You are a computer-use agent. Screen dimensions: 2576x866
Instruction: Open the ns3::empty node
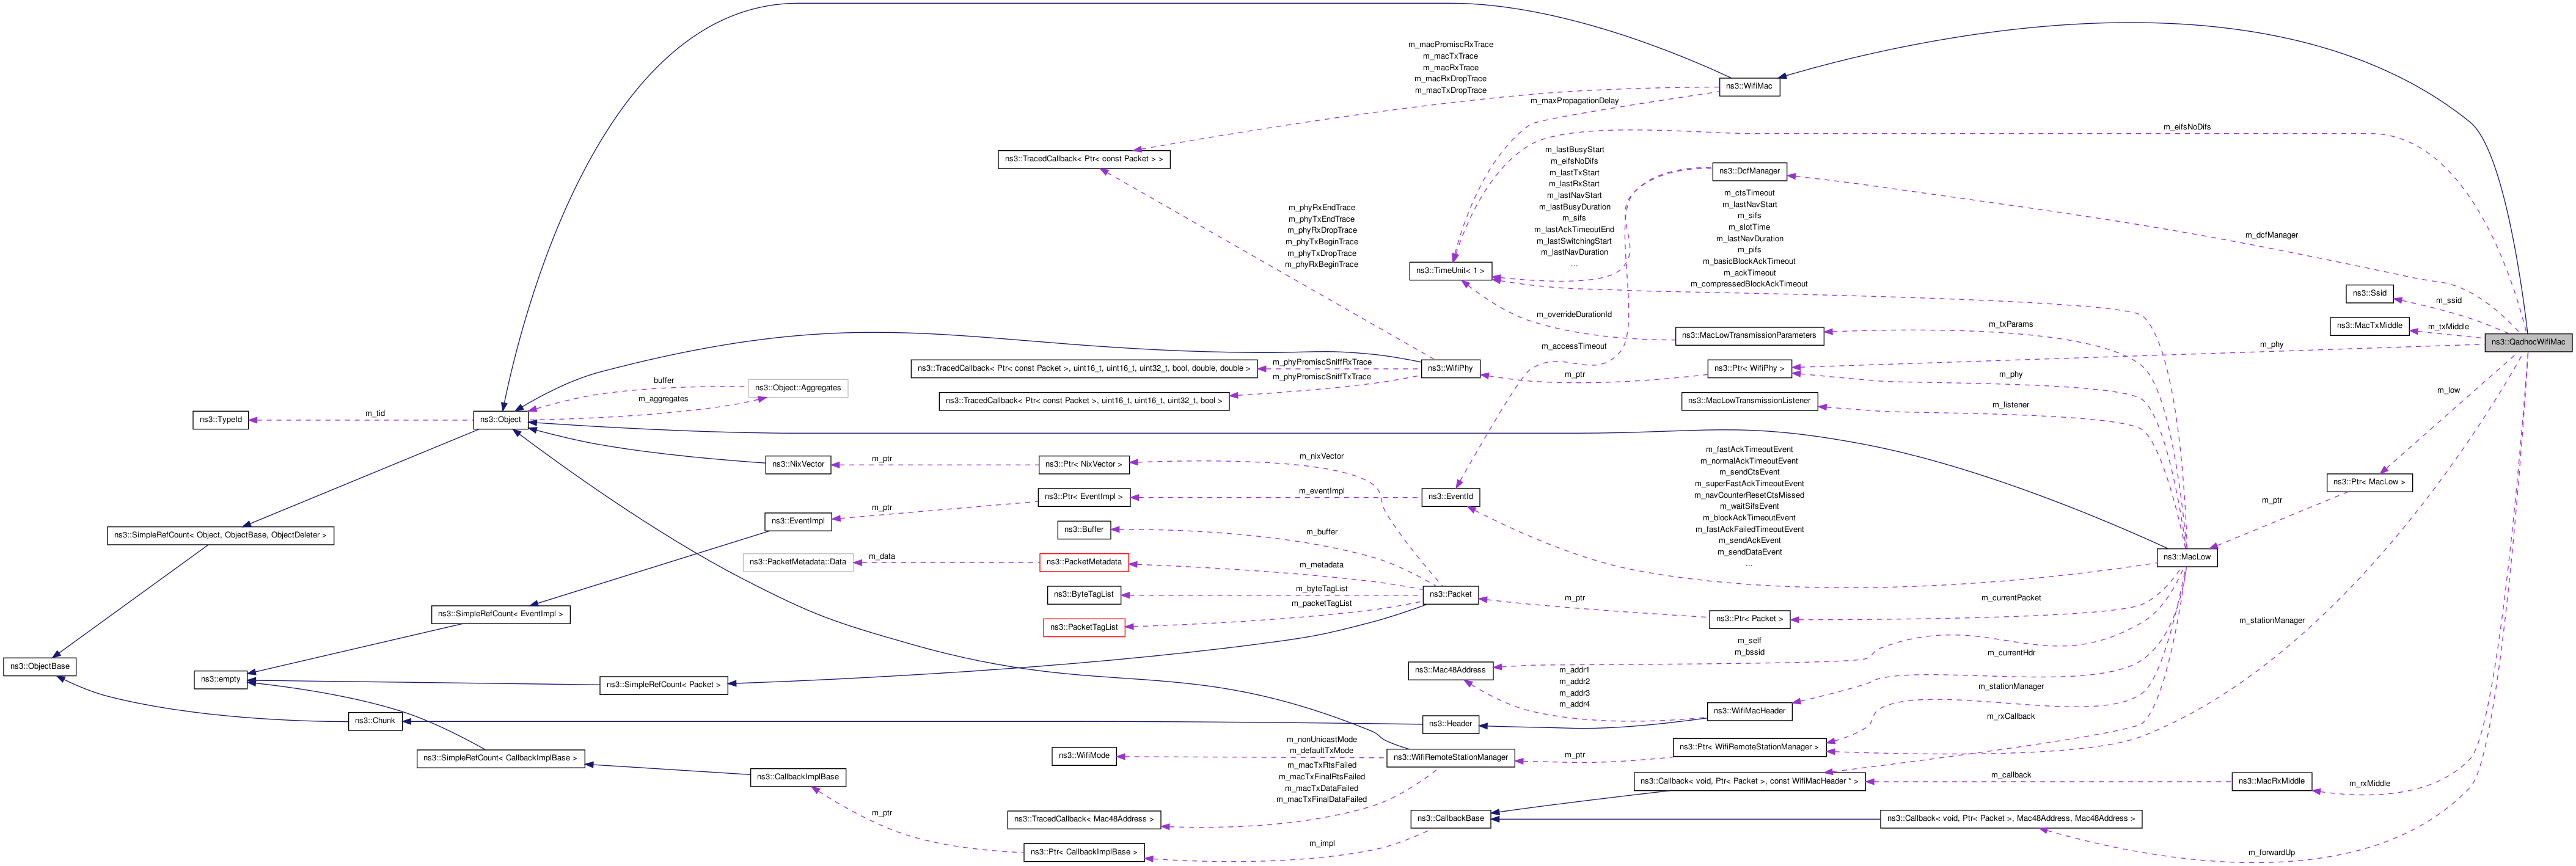point(220,680)
